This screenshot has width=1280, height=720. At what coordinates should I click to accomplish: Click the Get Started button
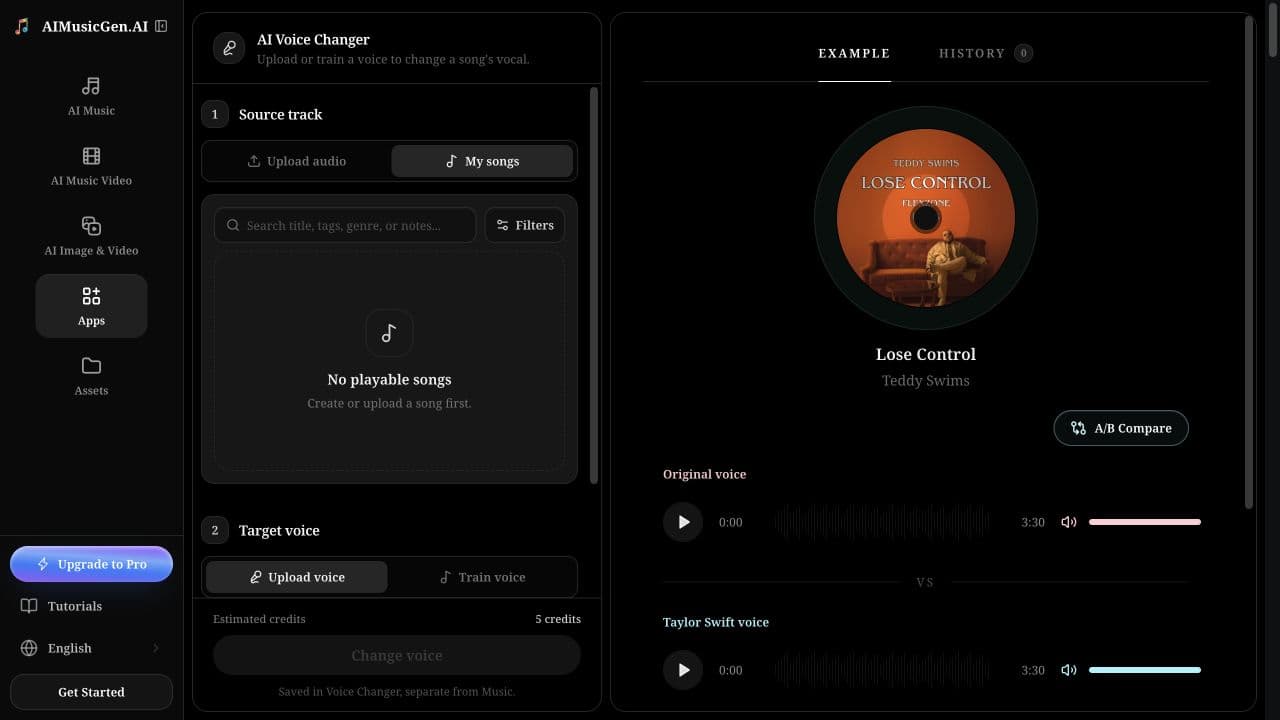pyautogui.click(x=91, y=692)
